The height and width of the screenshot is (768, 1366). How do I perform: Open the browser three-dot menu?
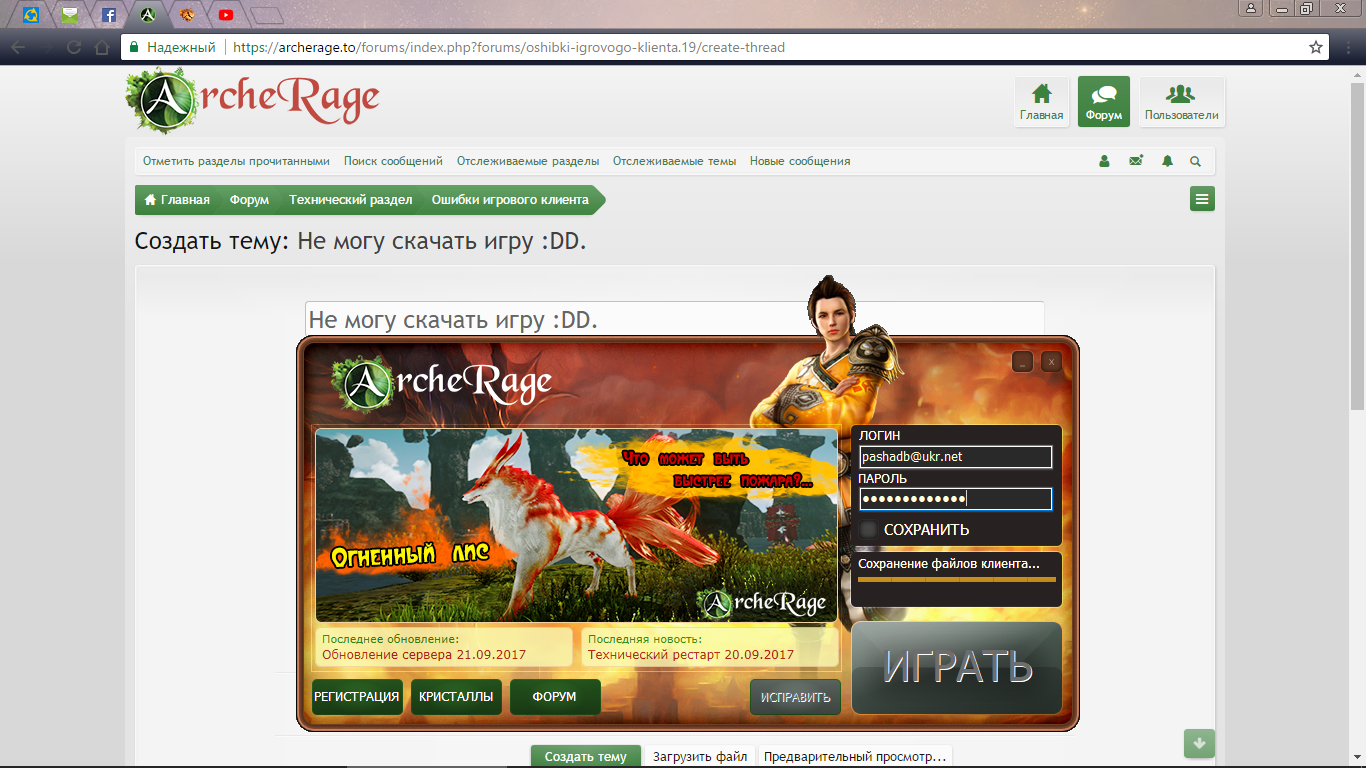(1349, 47)
